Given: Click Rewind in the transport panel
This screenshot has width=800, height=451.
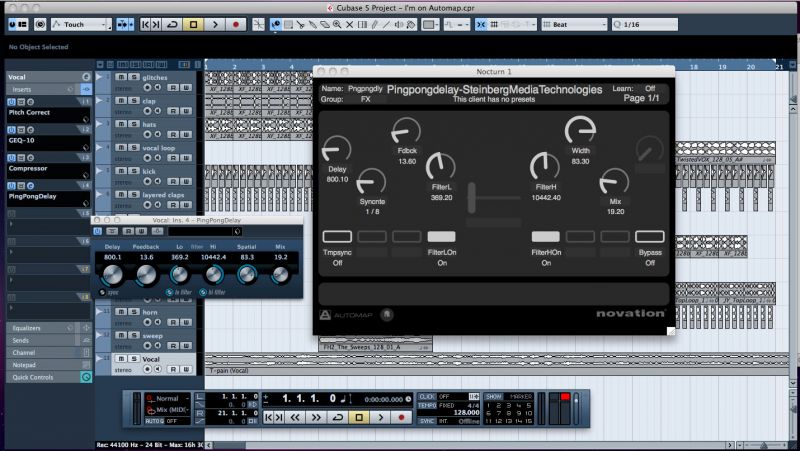Looking at the screenshot, I should point(295,417).
